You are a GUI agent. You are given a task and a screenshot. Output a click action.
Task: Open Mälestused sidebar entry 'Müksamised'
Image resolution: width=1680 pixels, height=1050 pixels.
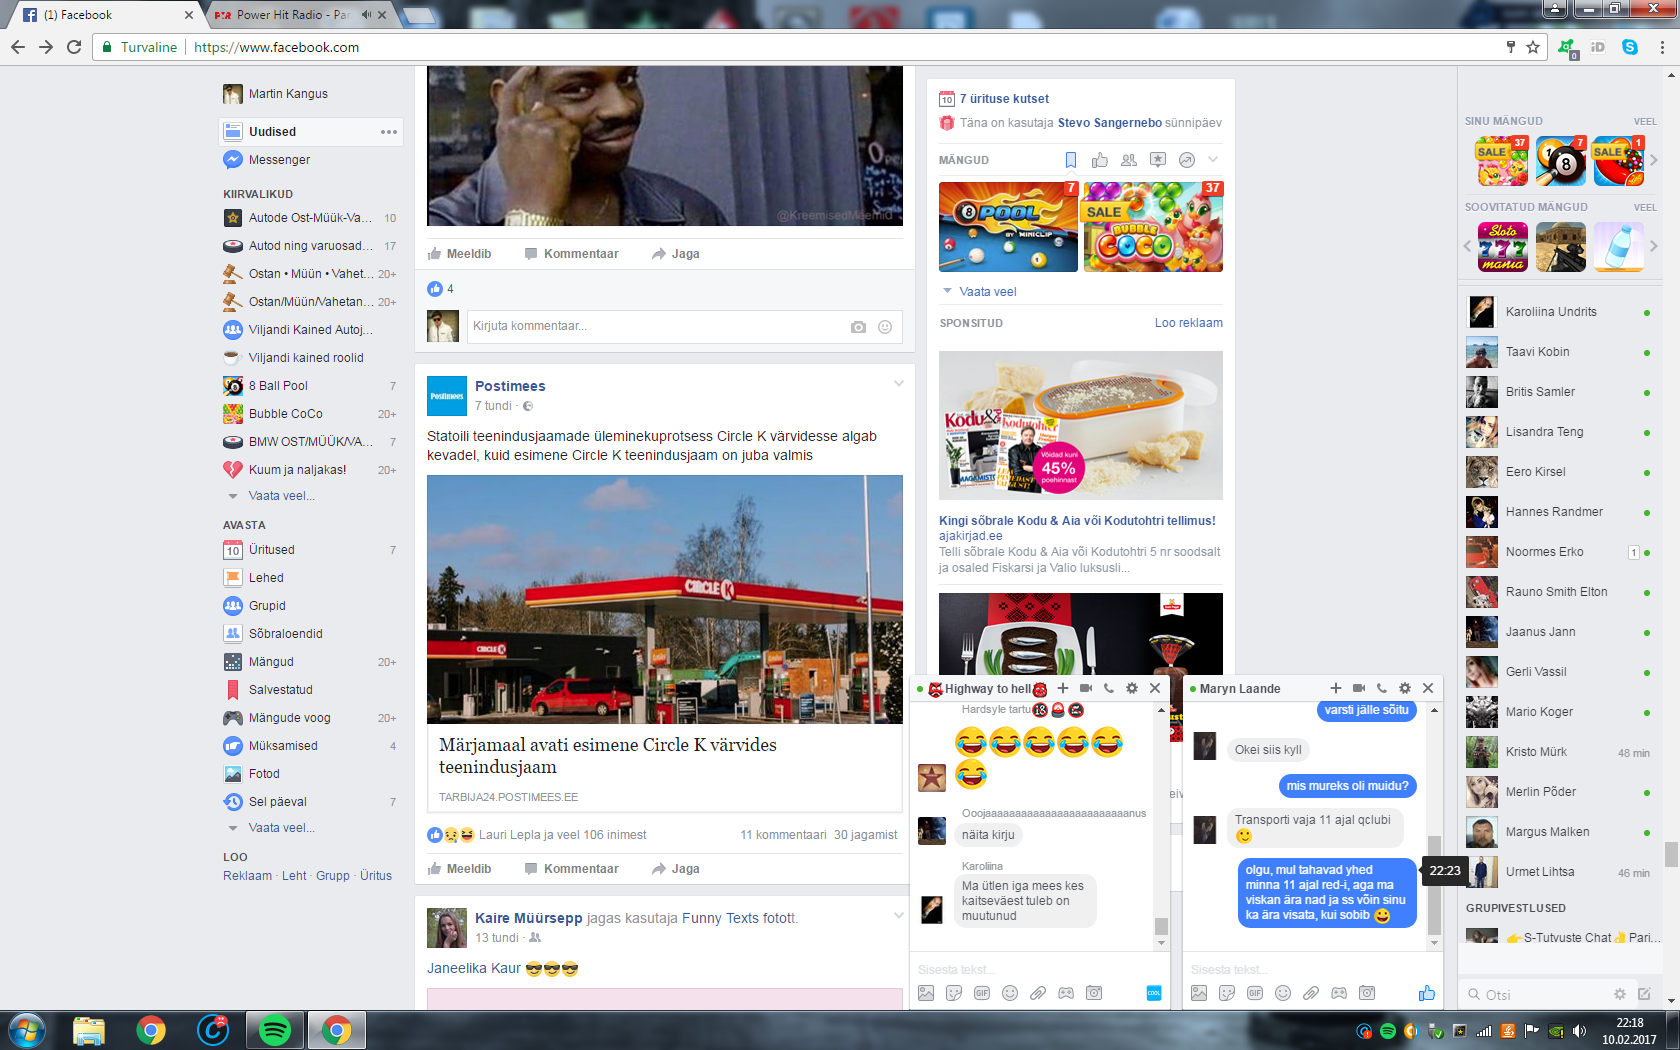tap(283, 746)
